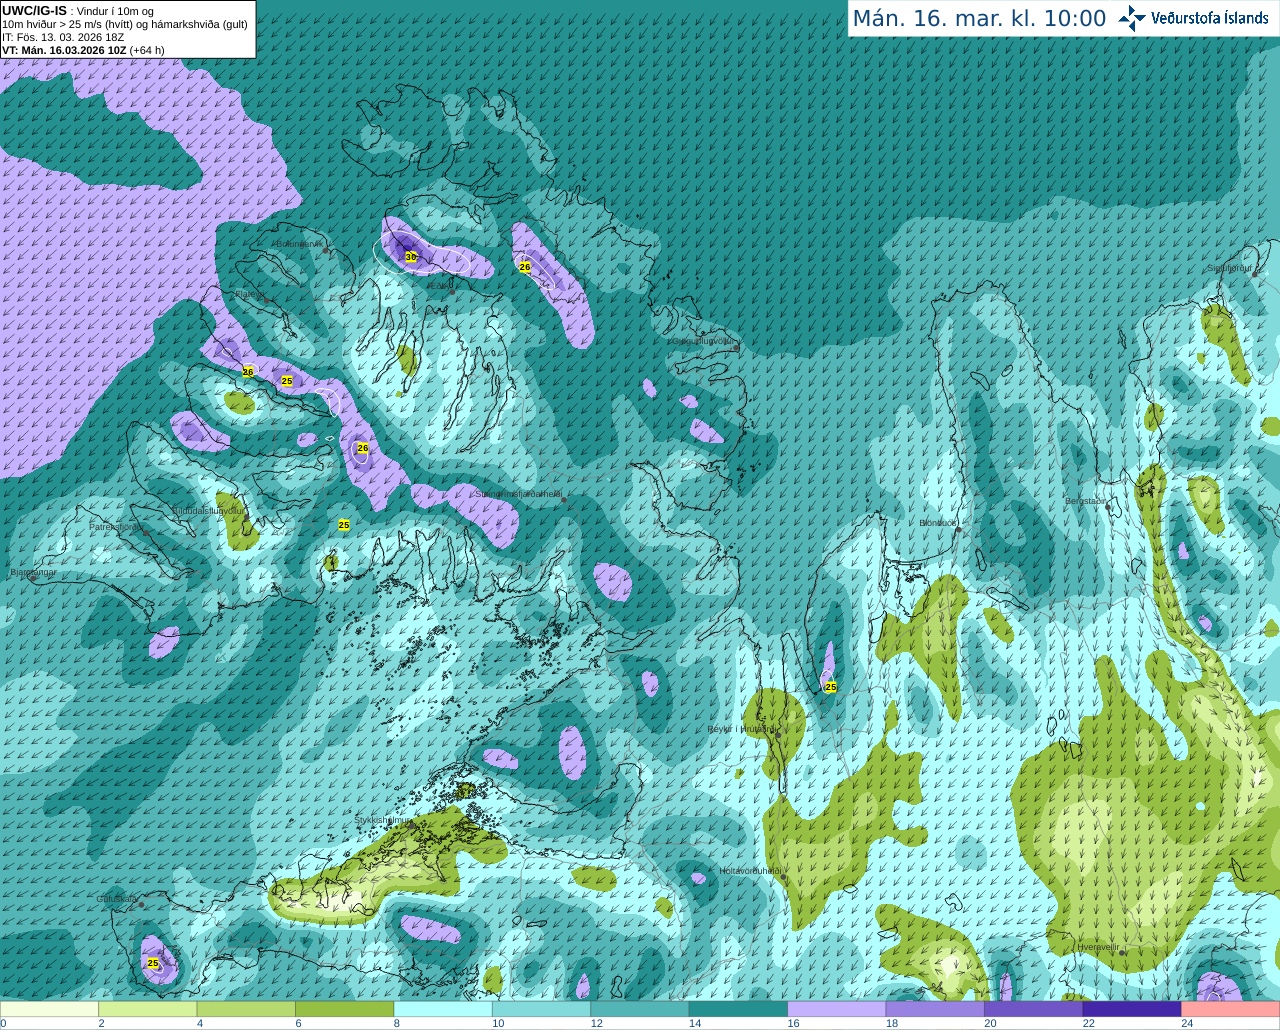Screen dimensions: 1280x1030
Task: Click the legend scale number 24
Action: point(1186,1023)
